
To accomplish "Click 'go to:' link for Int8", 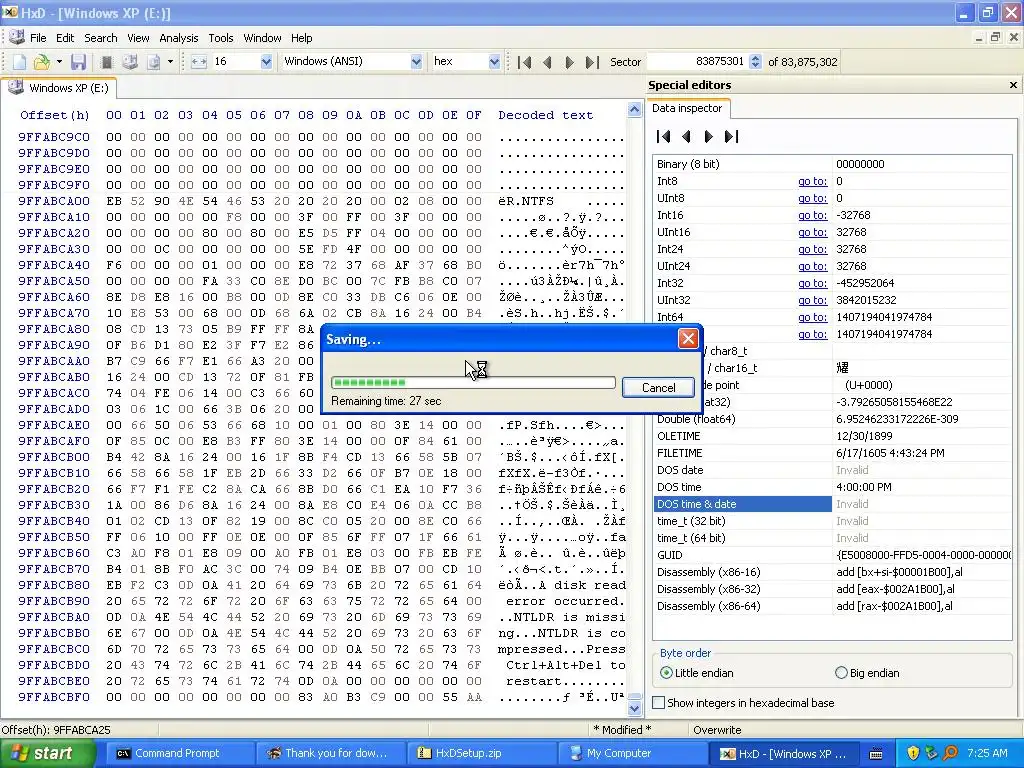I will click(x=812, y=182).
